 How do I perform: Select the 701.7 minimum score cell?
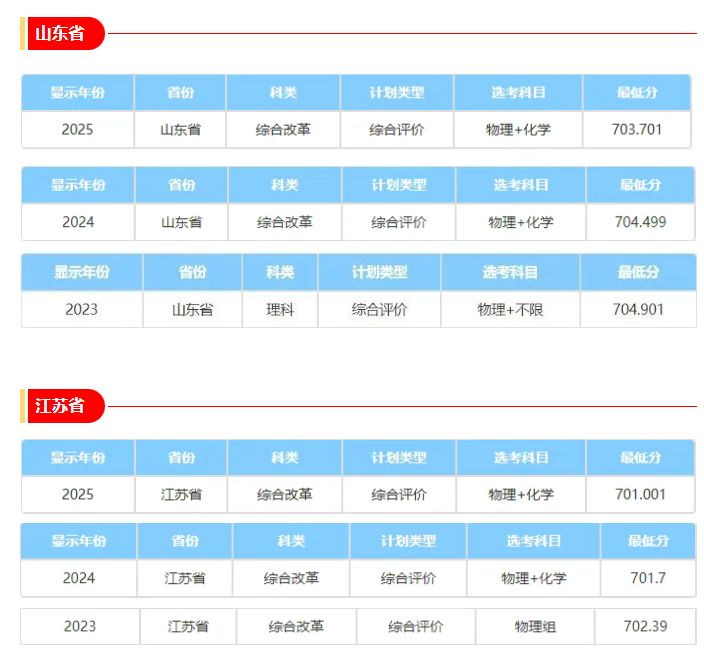pos(648,578)
